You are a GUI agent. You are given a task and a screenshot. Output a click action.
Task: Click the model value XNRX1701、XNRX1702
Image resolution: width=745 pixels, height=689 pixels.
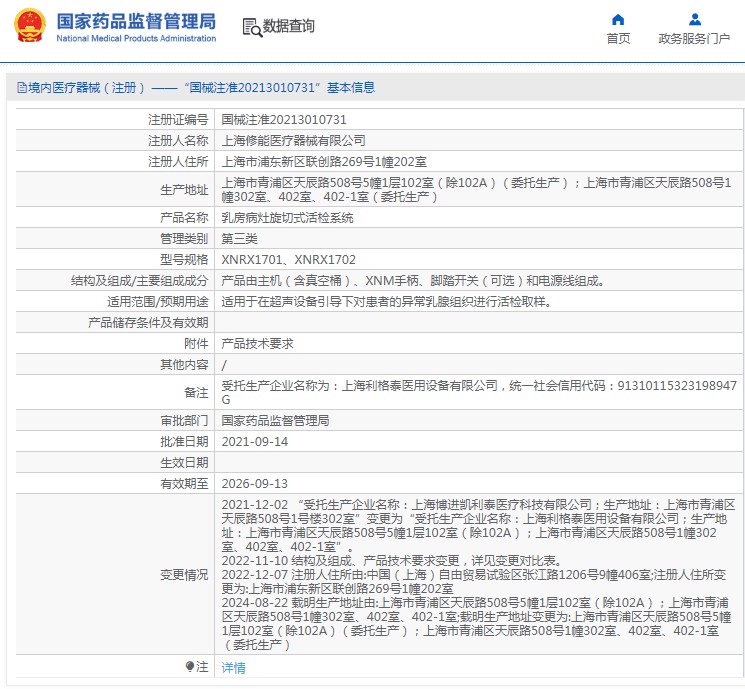click(288, 260)
